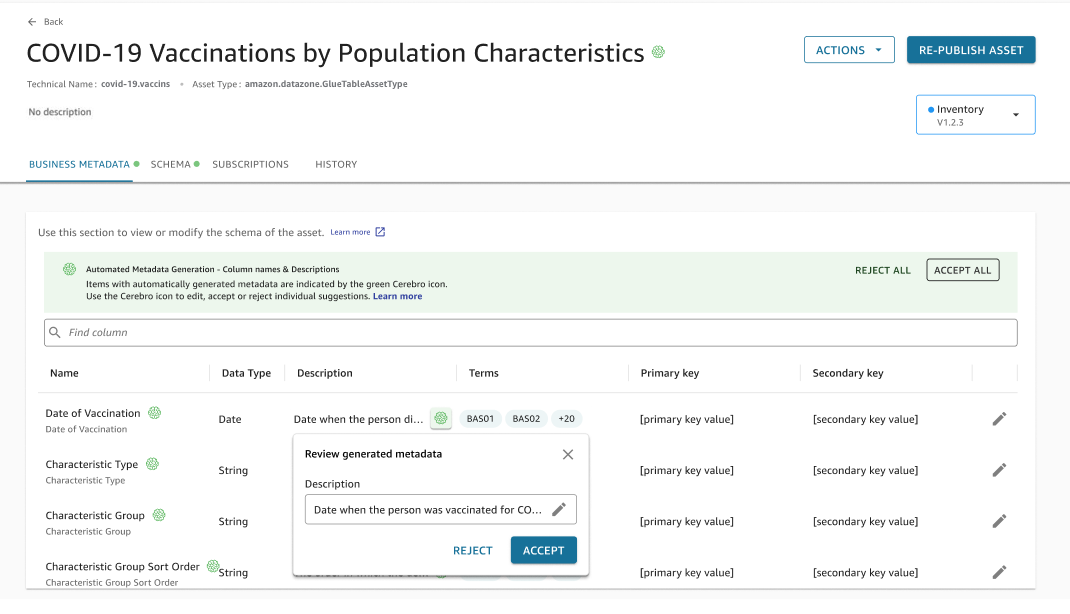Switch to the SCHEMA tab

[171, 164]
